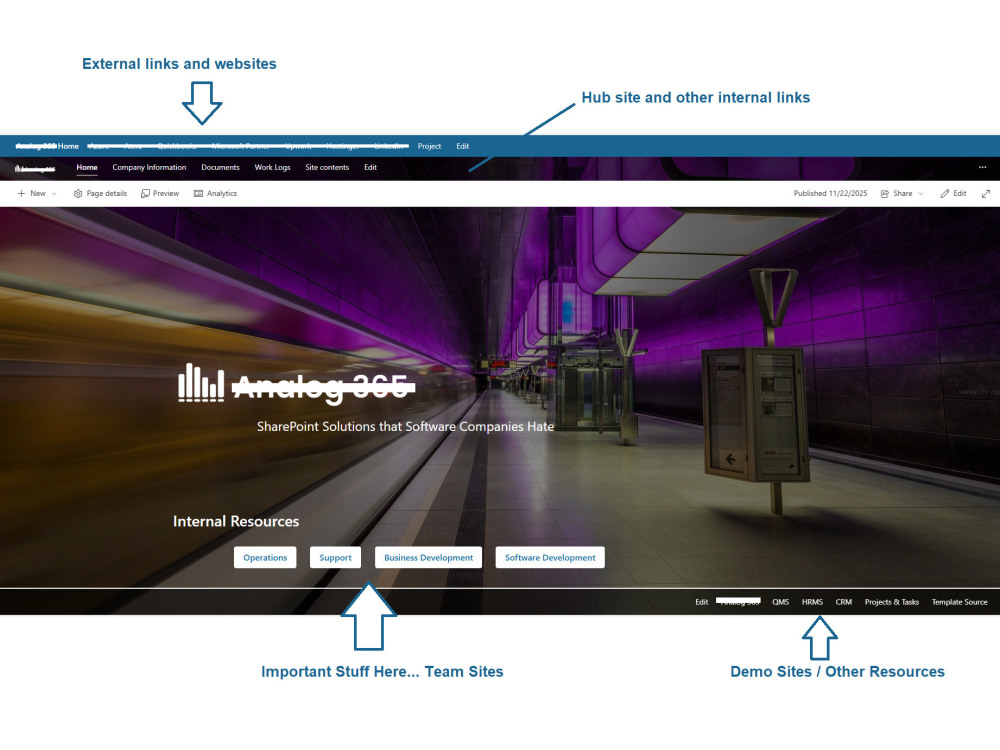Click the Share icon in the command bar
Image resolution: width=1000 pixels, height=750 pixels.
(885, 194)
